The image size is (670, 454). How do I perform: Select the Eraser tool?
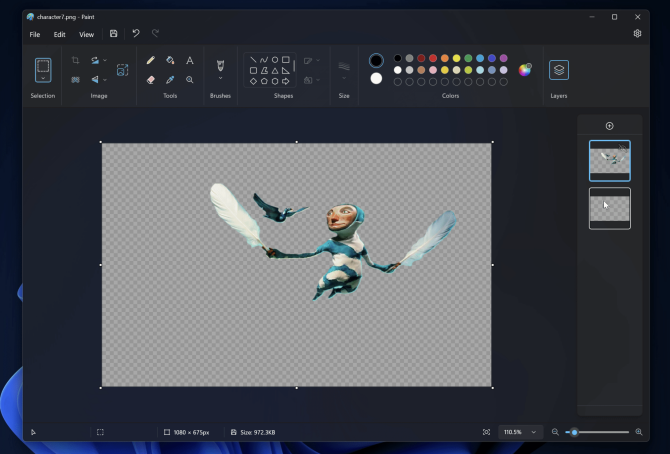pos(150,80)
